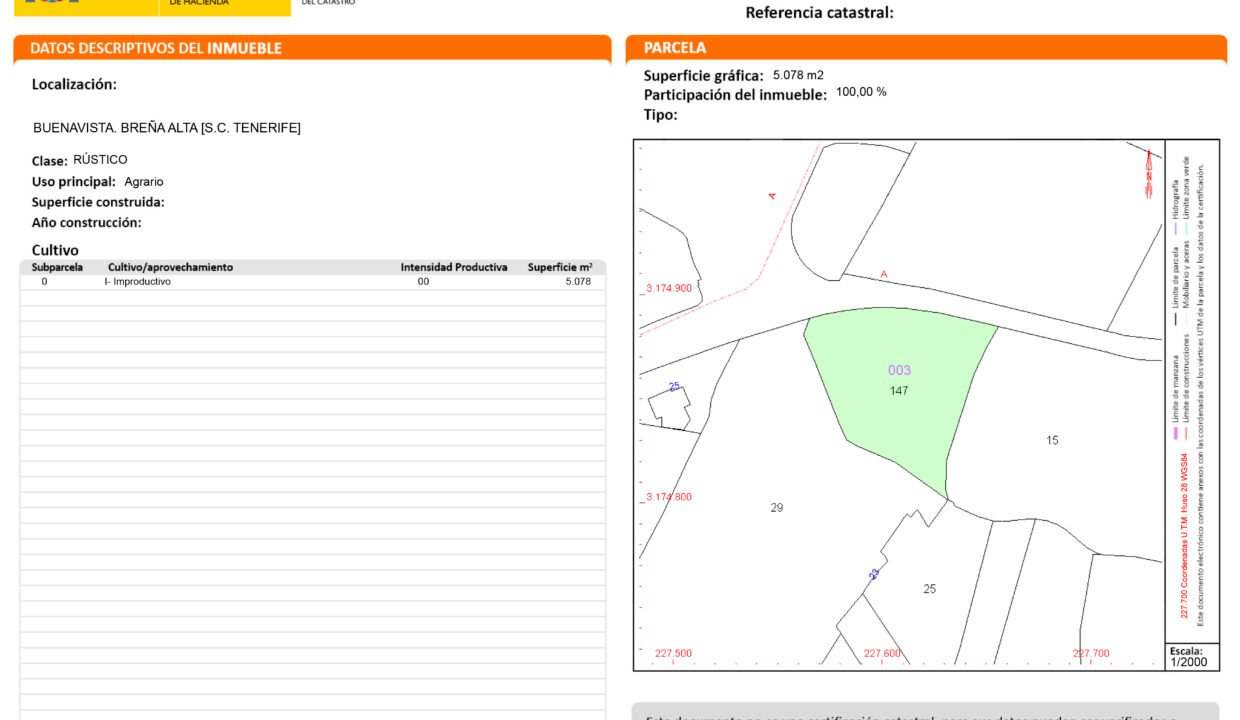Click the black parcel number 25 on map
Screen dimensions: 1240x720
pyautogui.click(x=930, y=589)
